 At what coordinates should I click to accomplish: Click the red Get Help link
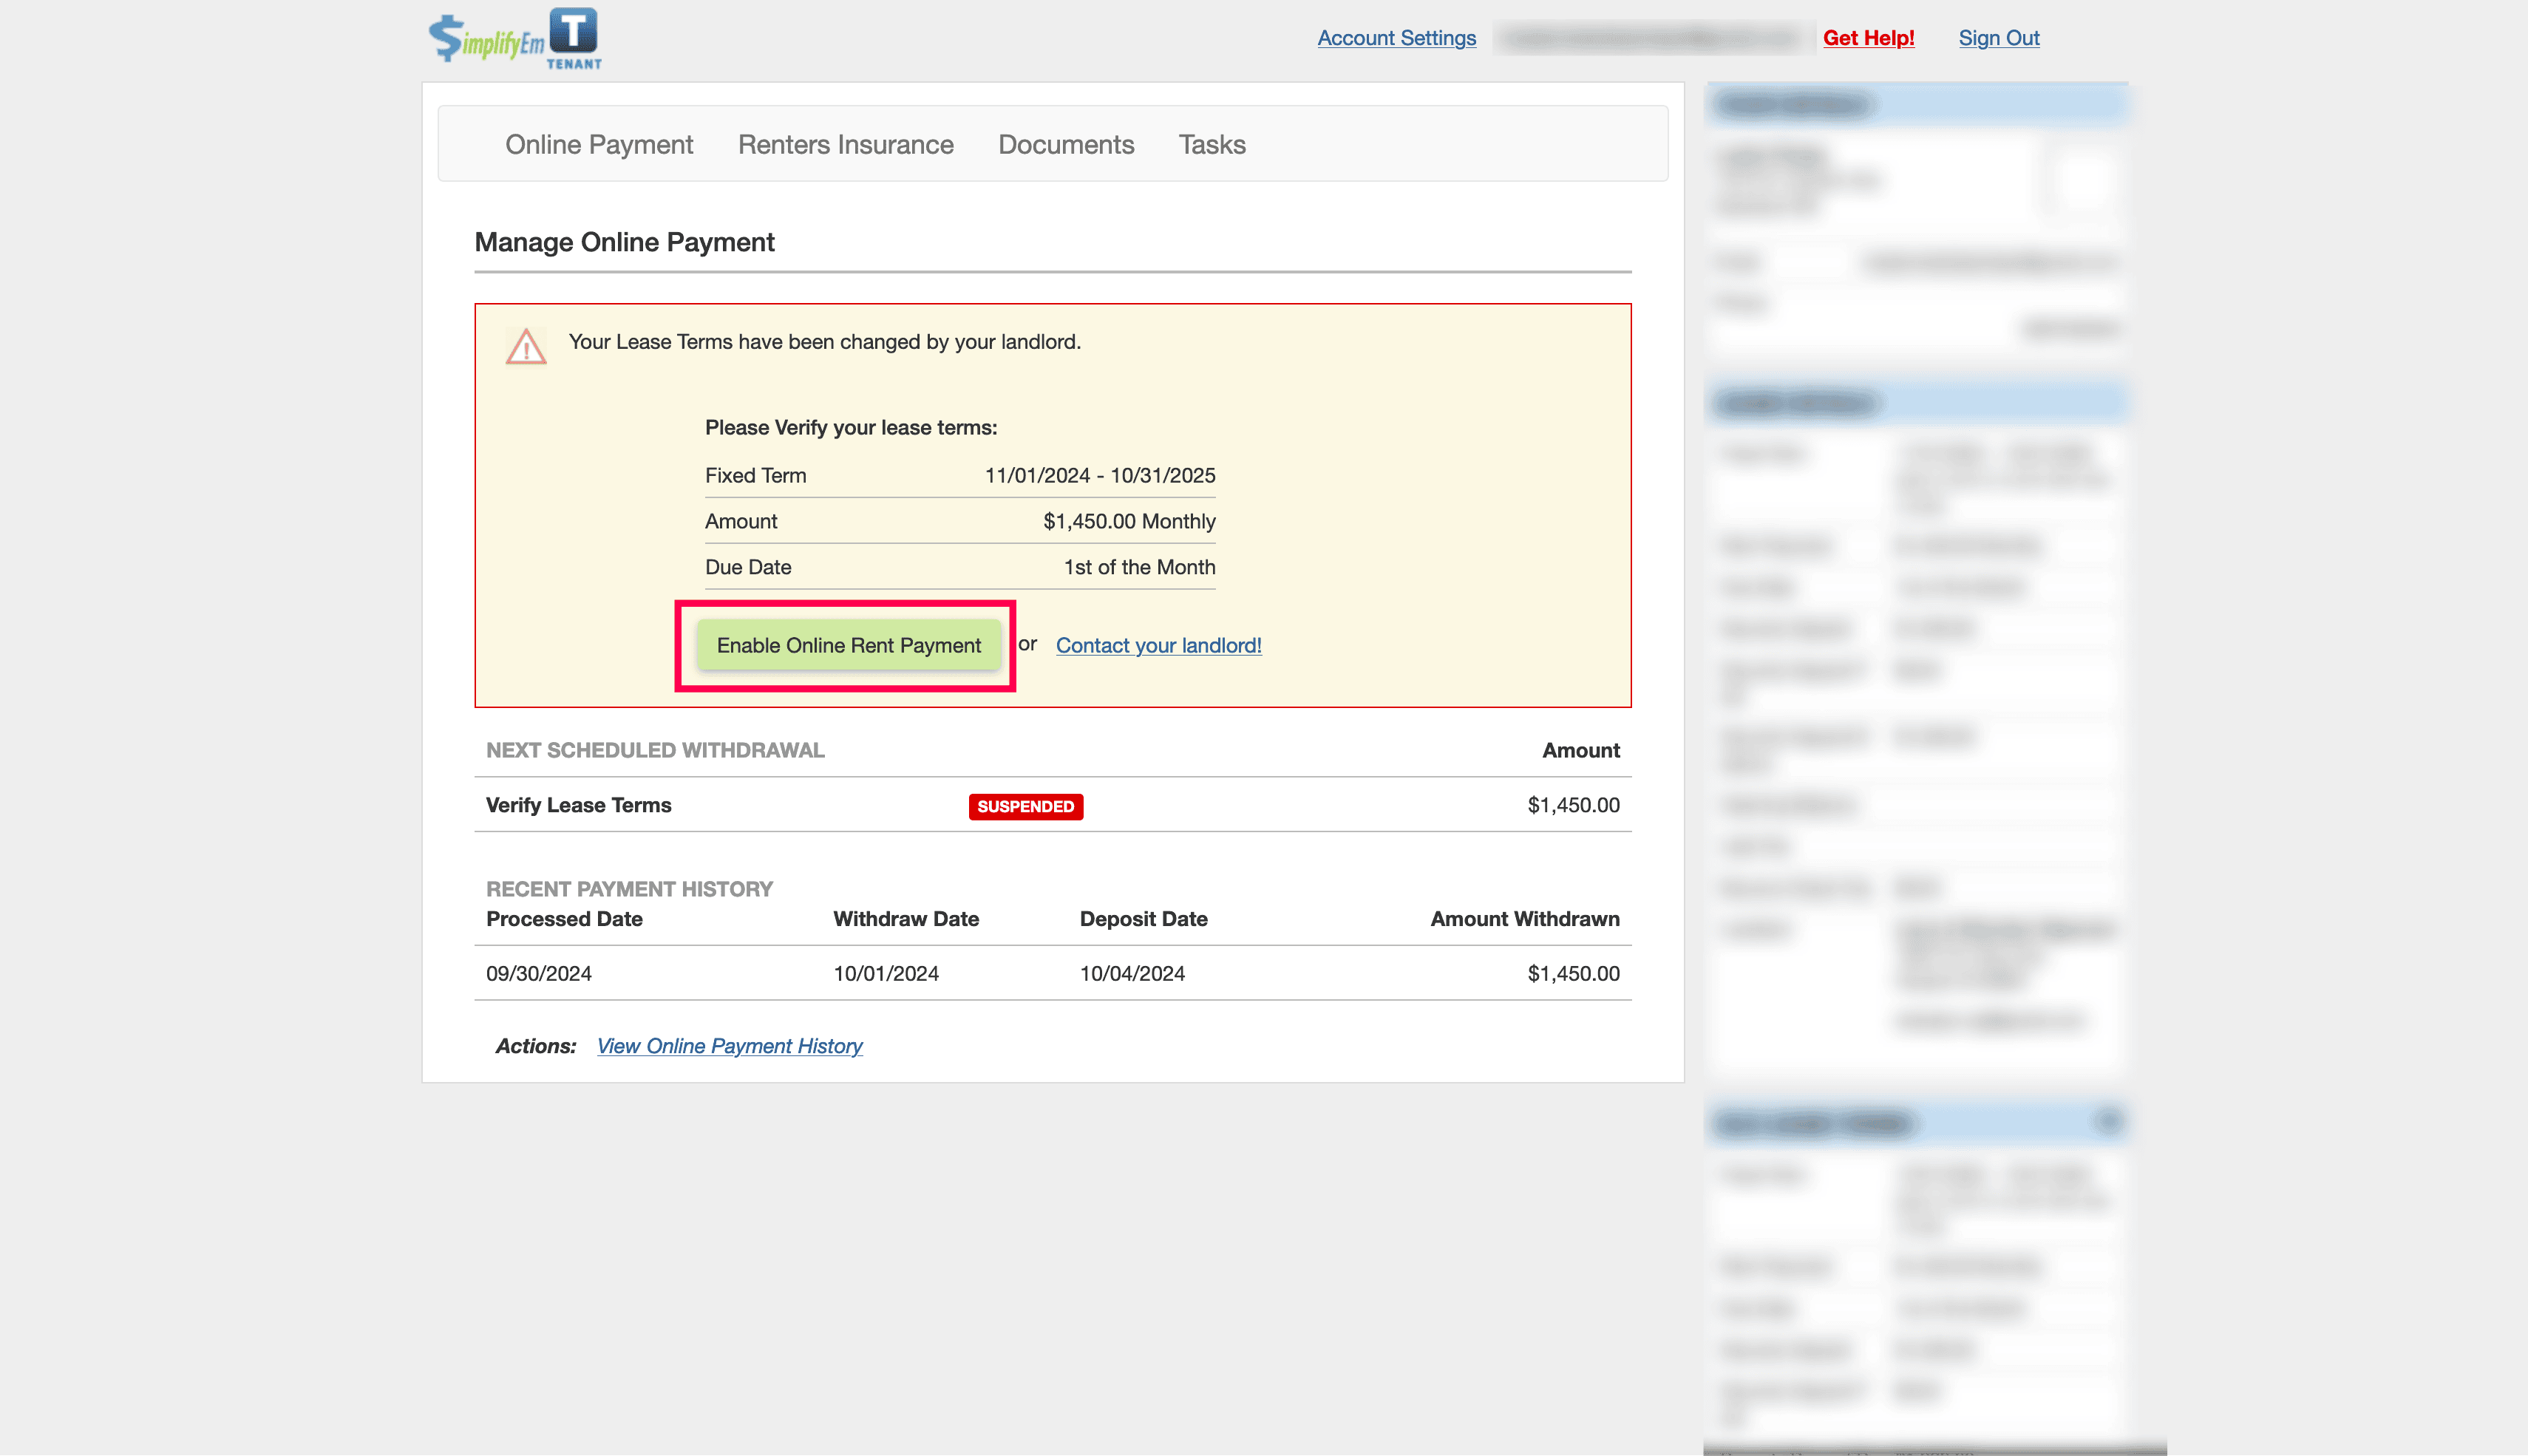click(1868, 38)
